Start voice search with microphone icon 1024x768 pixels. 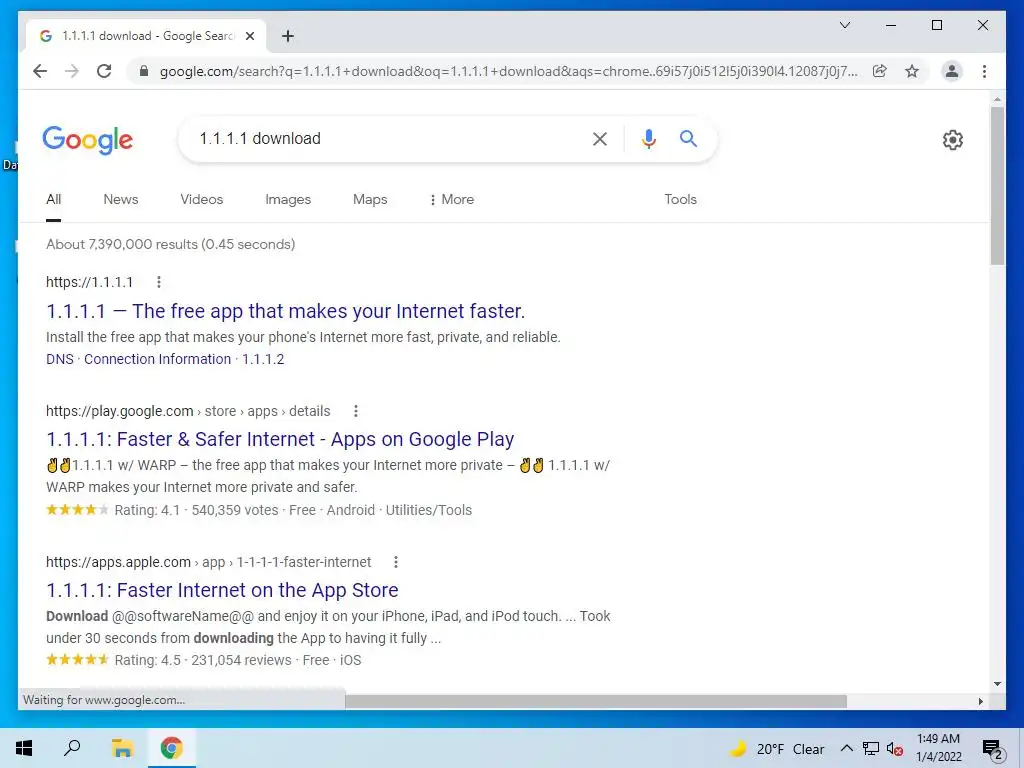click(x=648, y=138)
